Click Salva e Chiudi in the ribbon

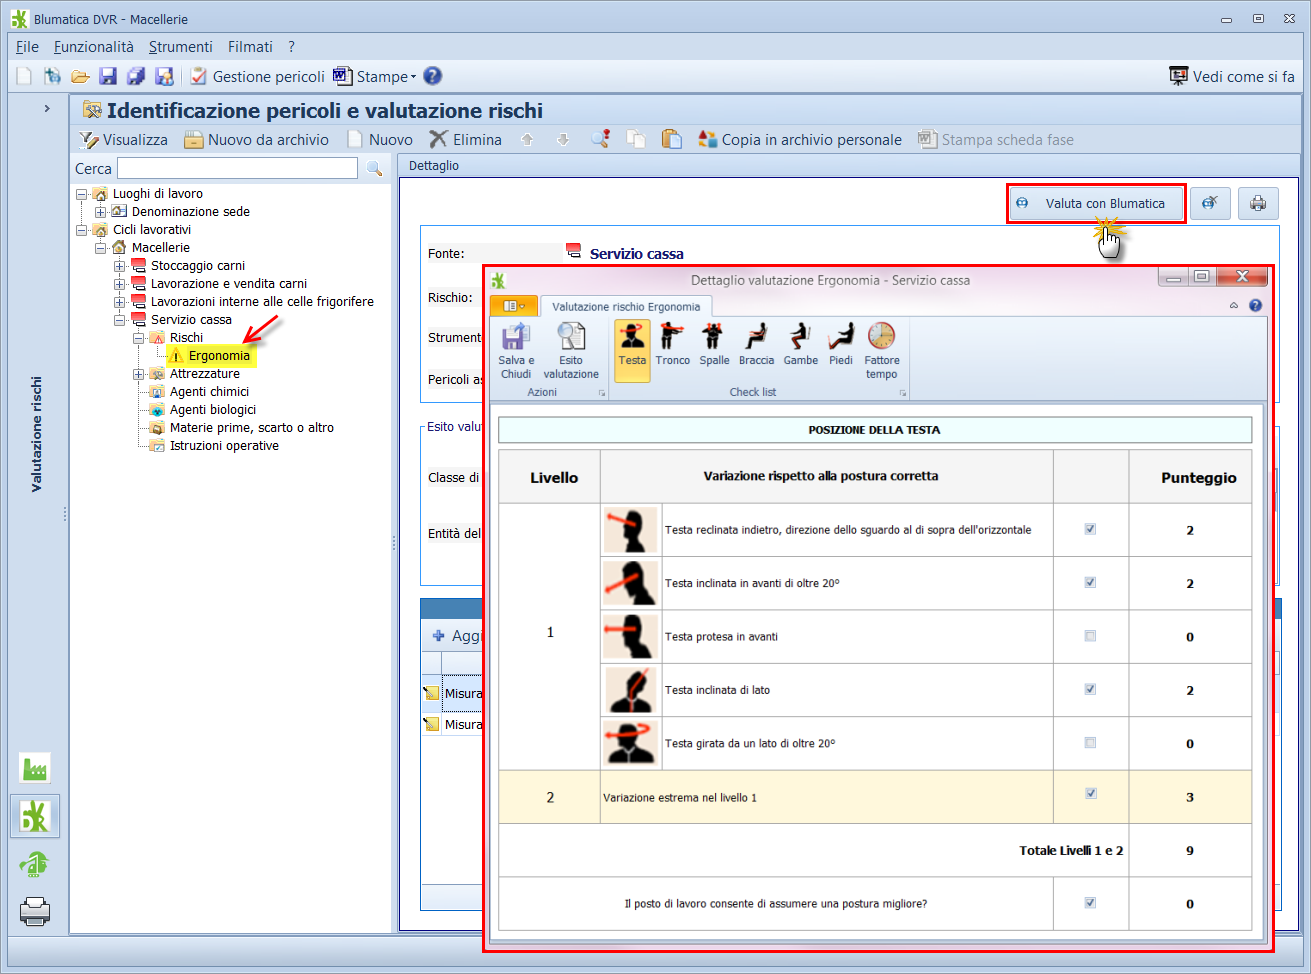[x=516, y=351]
